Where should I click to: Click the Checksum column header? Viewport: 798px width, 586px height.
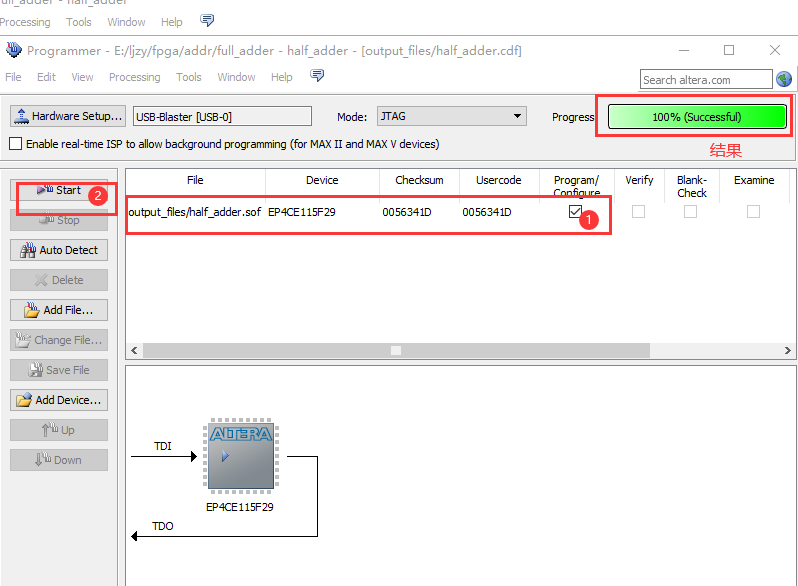(419, 180)
